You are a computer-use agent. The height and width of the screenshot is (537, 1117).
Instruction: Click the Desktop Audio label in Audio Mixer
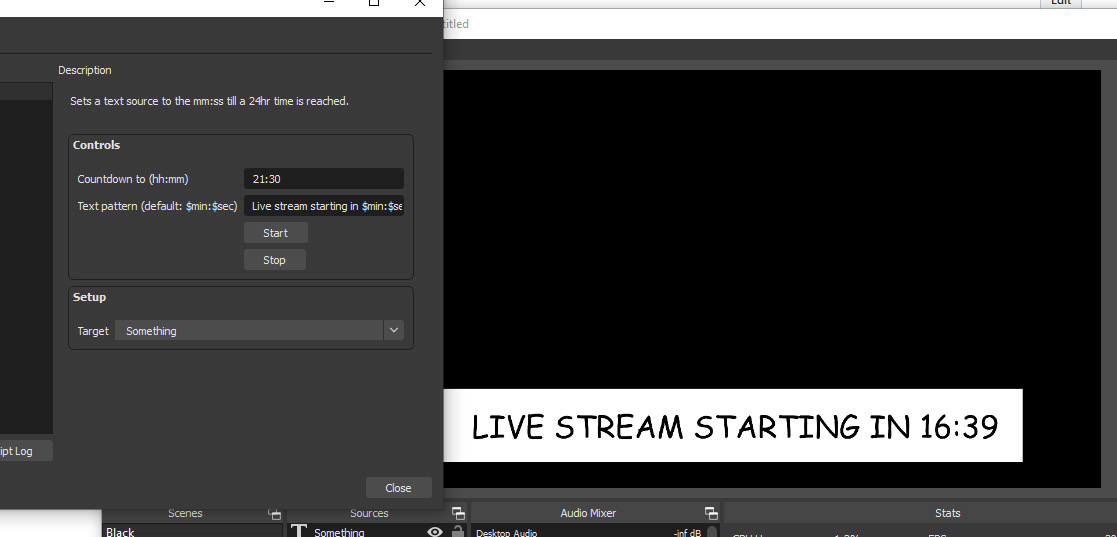pyautogui.click(x=506, y=533)
